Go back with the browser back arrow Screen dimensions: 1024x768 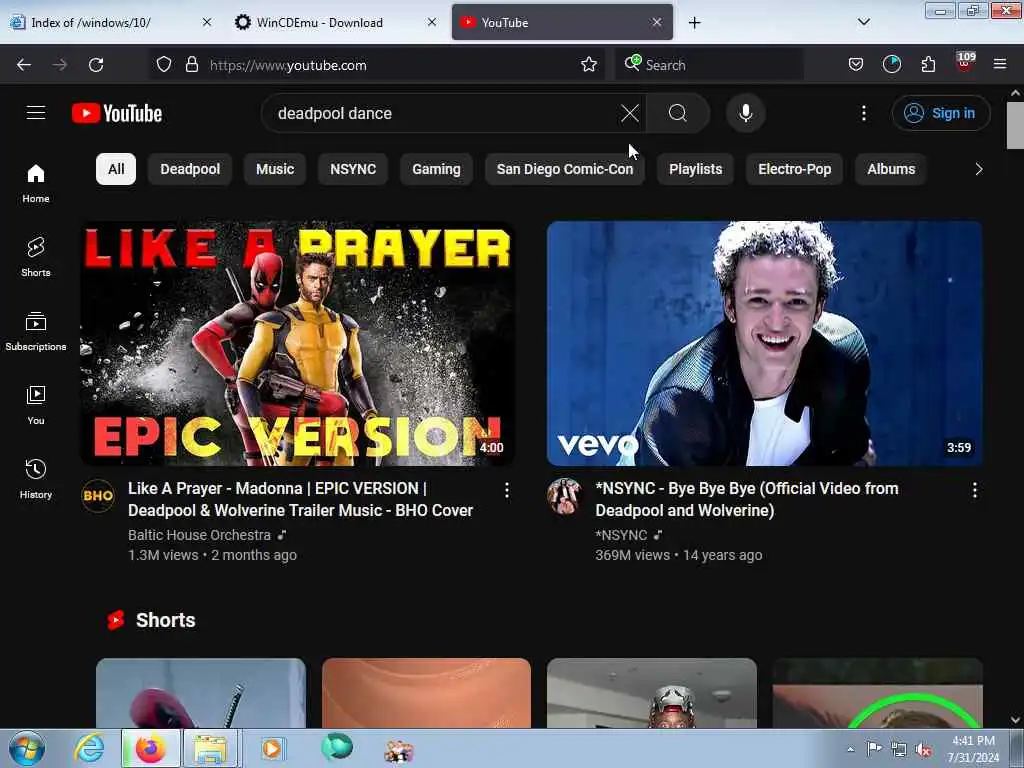pyautogui.click(x=24, y=65)
